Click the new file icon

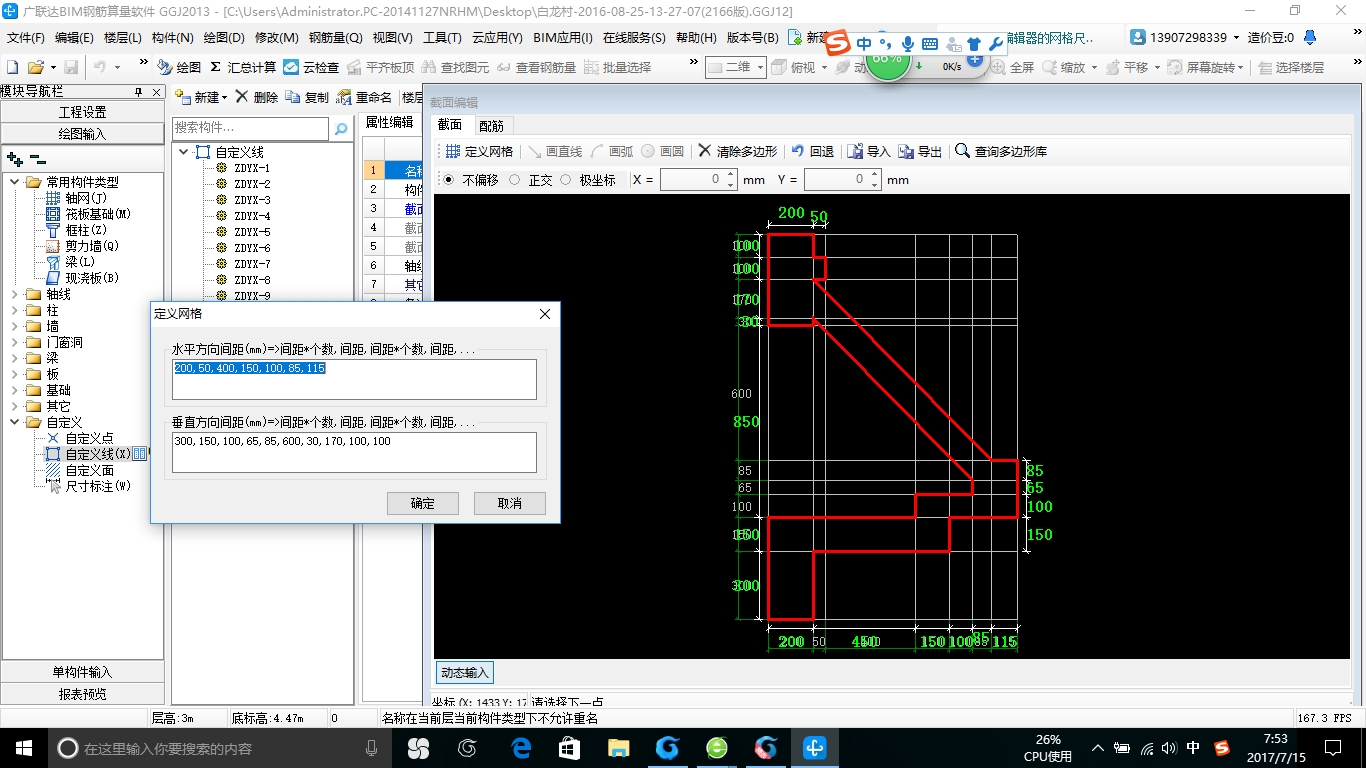click(x=12, y=67)
